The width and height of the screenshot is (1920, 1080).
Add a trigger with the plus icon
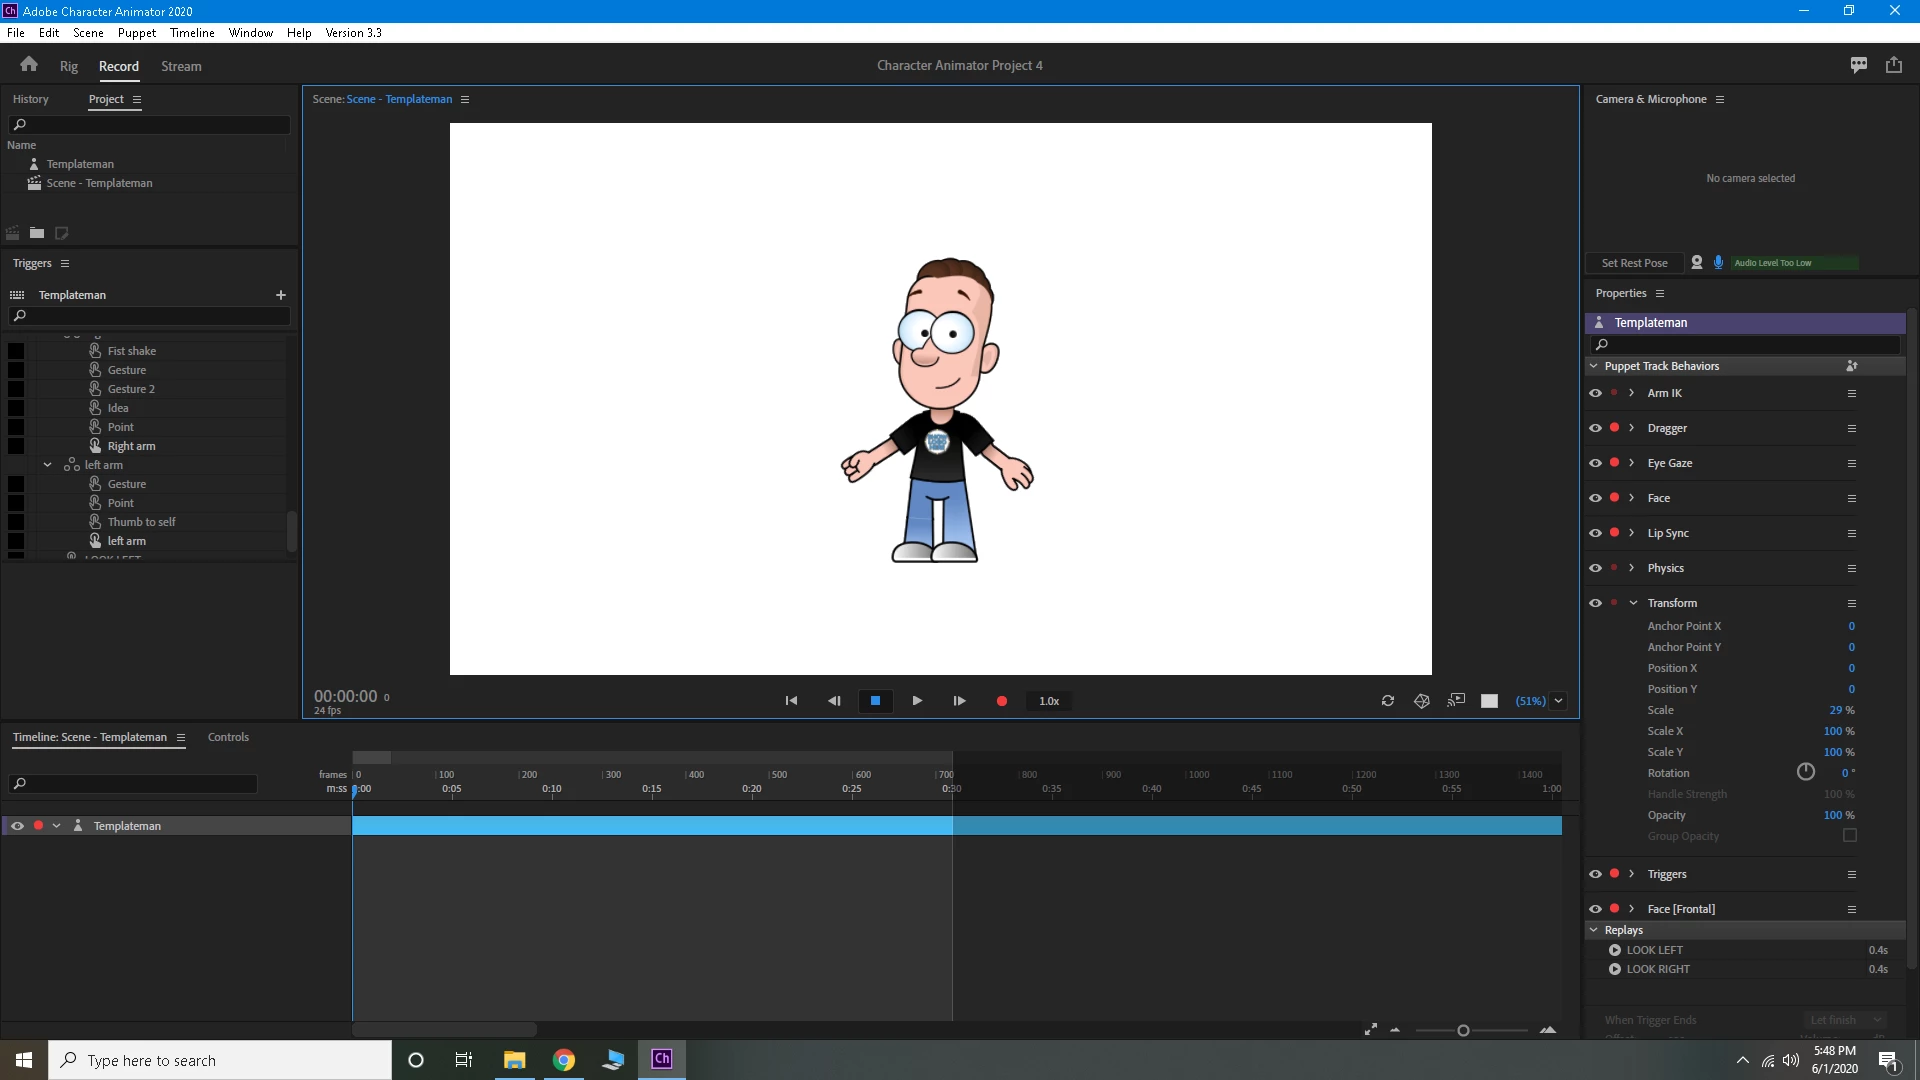click(281, 295)
